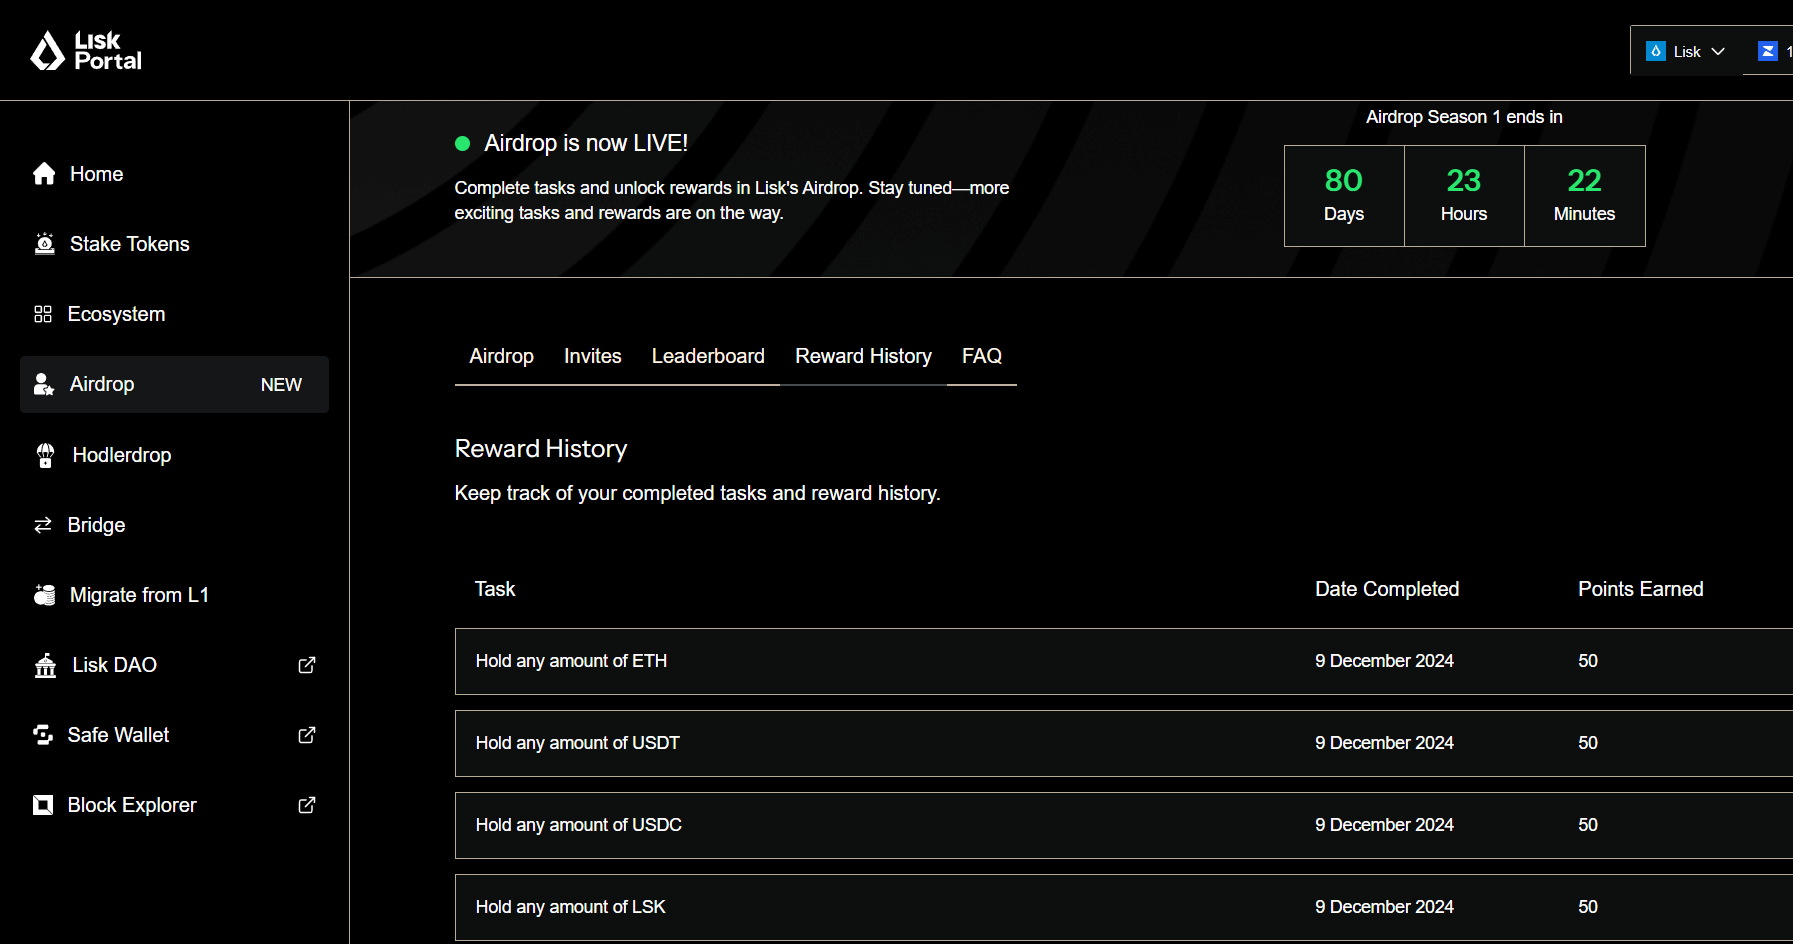Open the wallet account button

[1772, 51]
